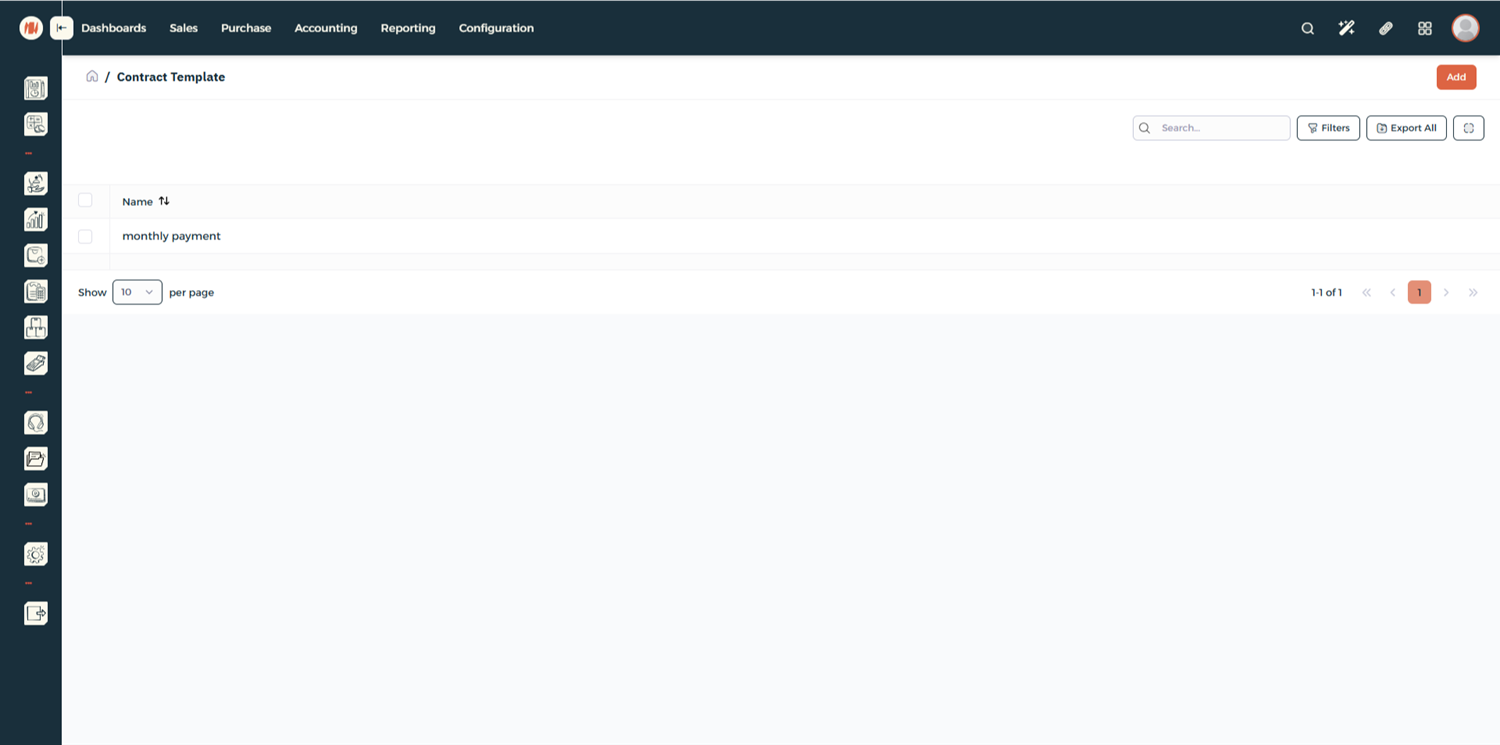
Task: Open the link/attachment icon in header
Action: coord(1385,28)
